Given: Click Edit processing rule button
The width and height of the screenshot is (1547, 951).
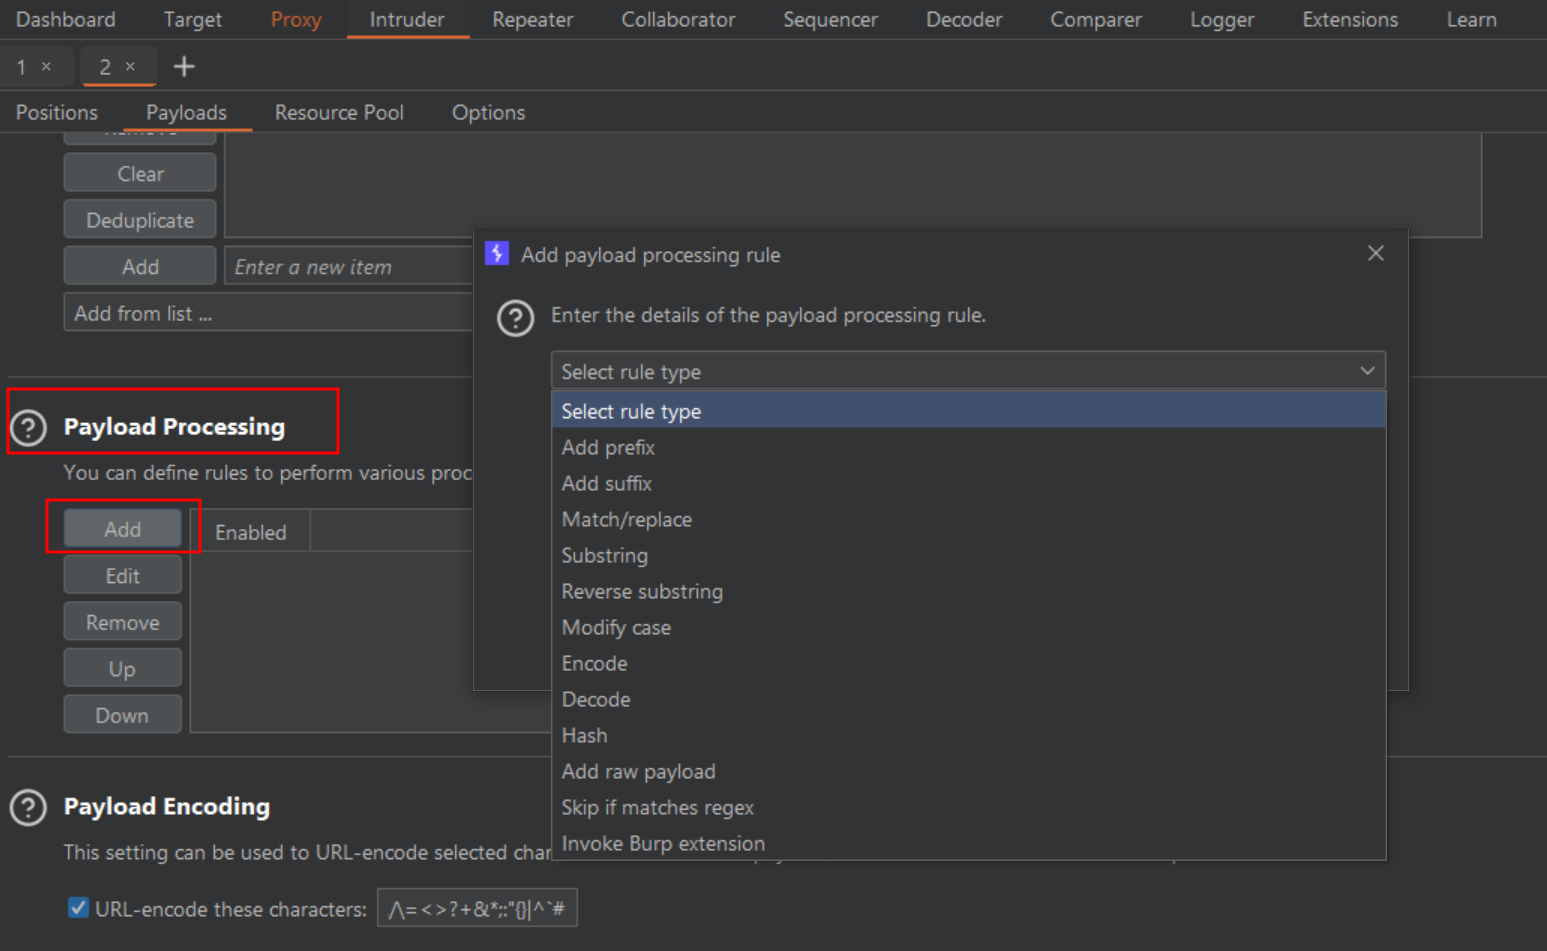Looking at the screenshot, I should coord(123,575).
